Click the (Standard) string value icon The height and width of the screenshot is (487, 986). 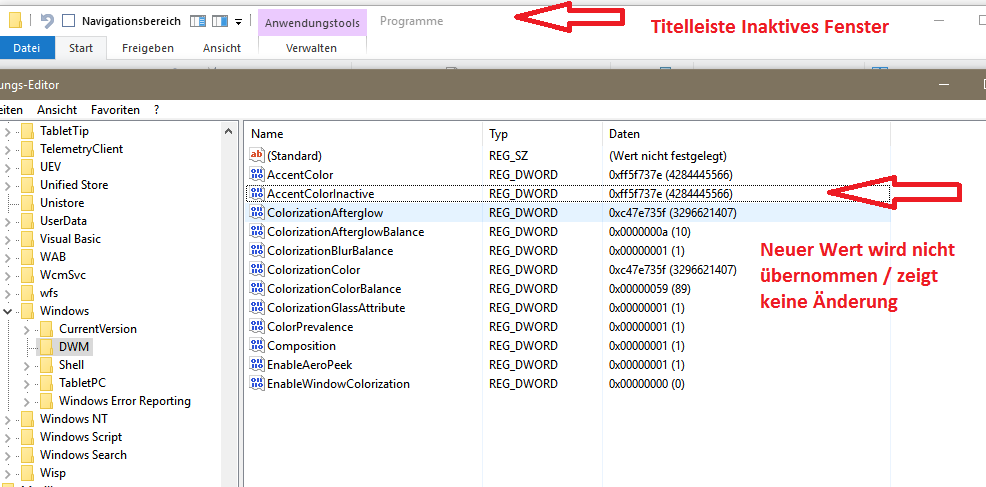pos(257,156)
